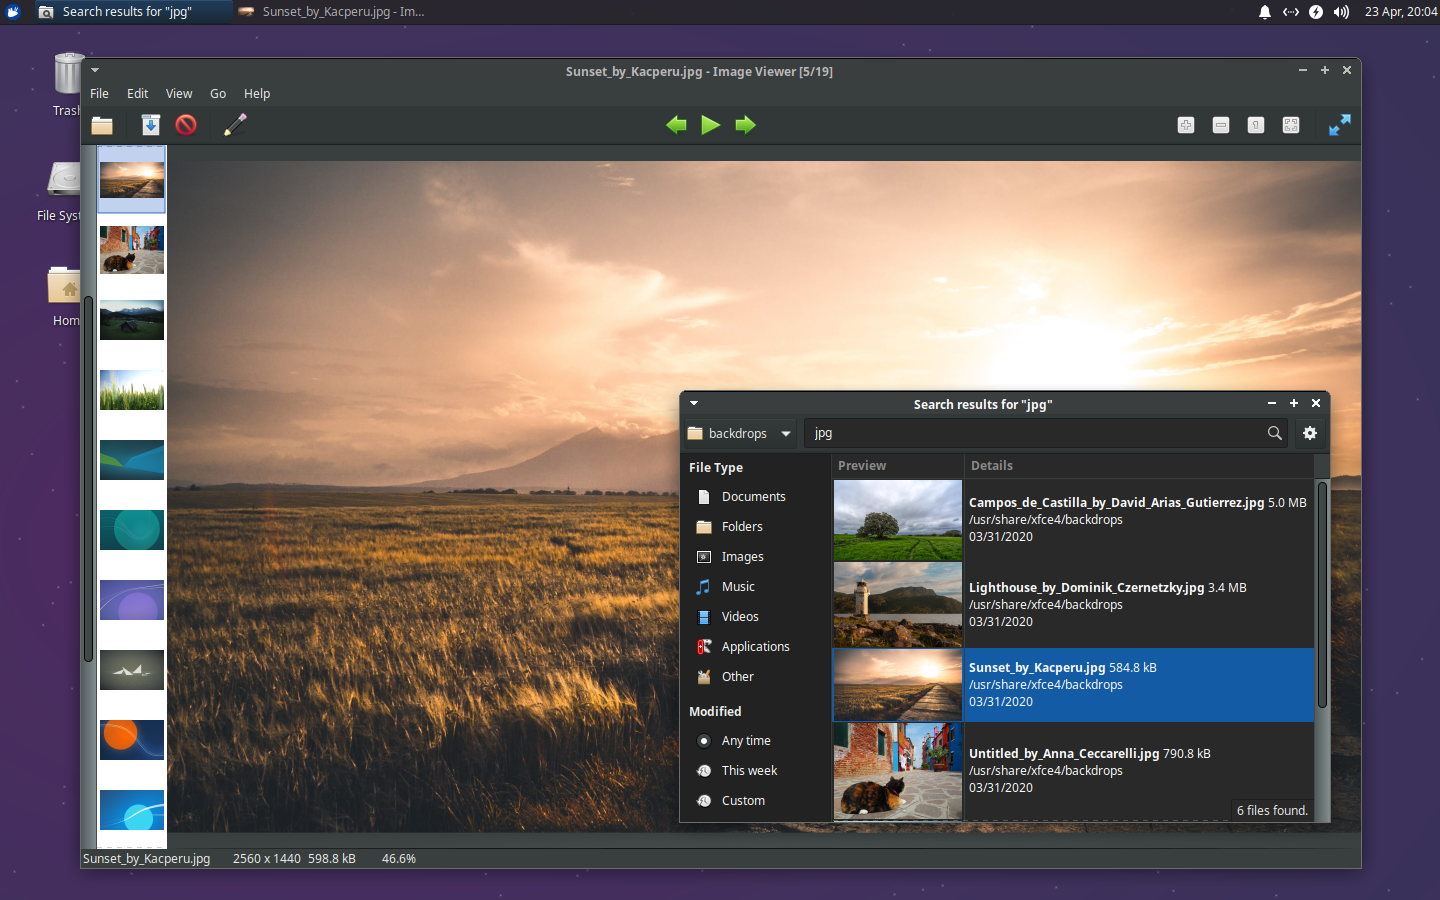The image size is (1440, 900).
Task: Zoom in on the sunset image
Action: point(1186,125)
